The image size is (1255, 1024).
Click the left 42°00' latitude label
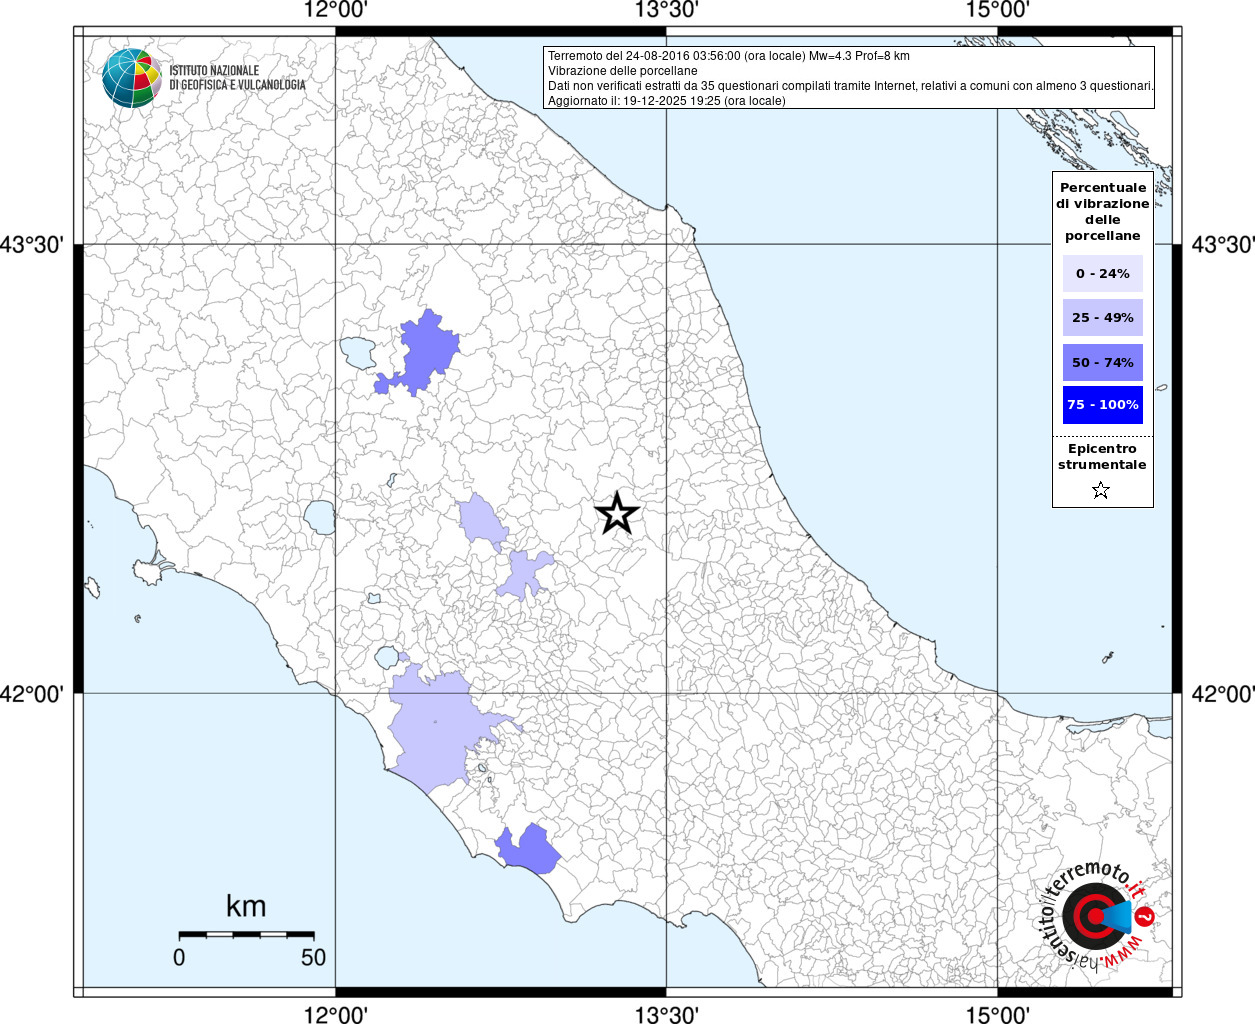32,693
